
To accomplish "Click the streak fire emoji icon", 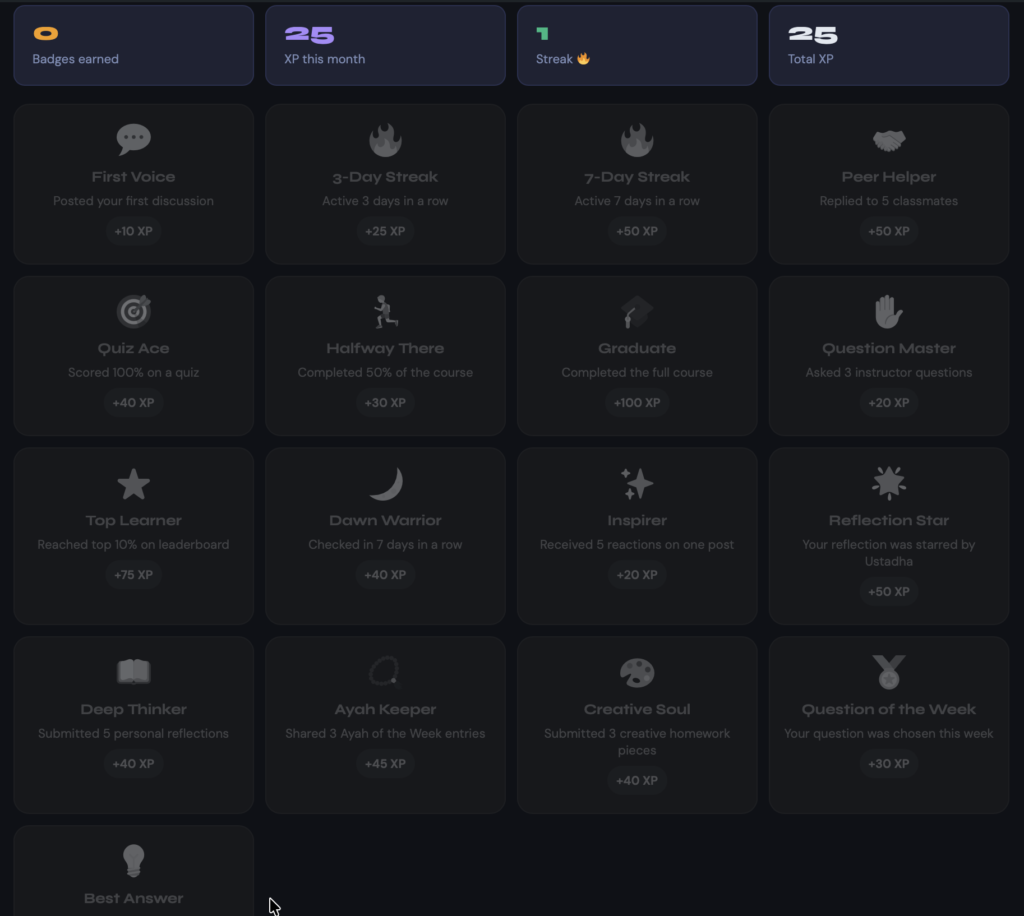I will pyautogui.click(x=583, y=59).
